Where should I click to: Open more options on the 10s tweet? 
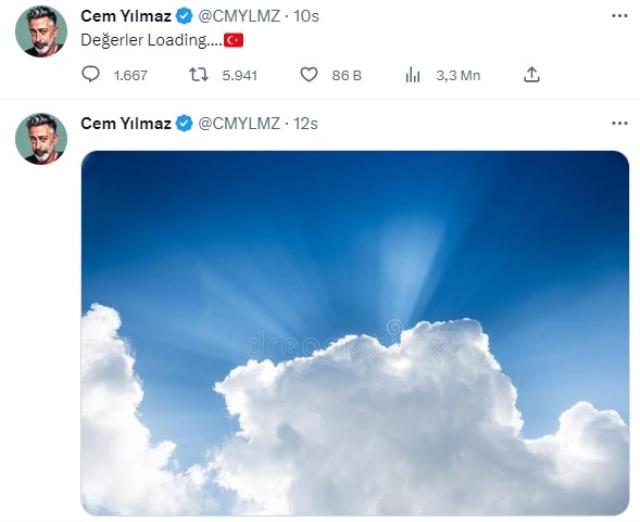pos(619,17)
